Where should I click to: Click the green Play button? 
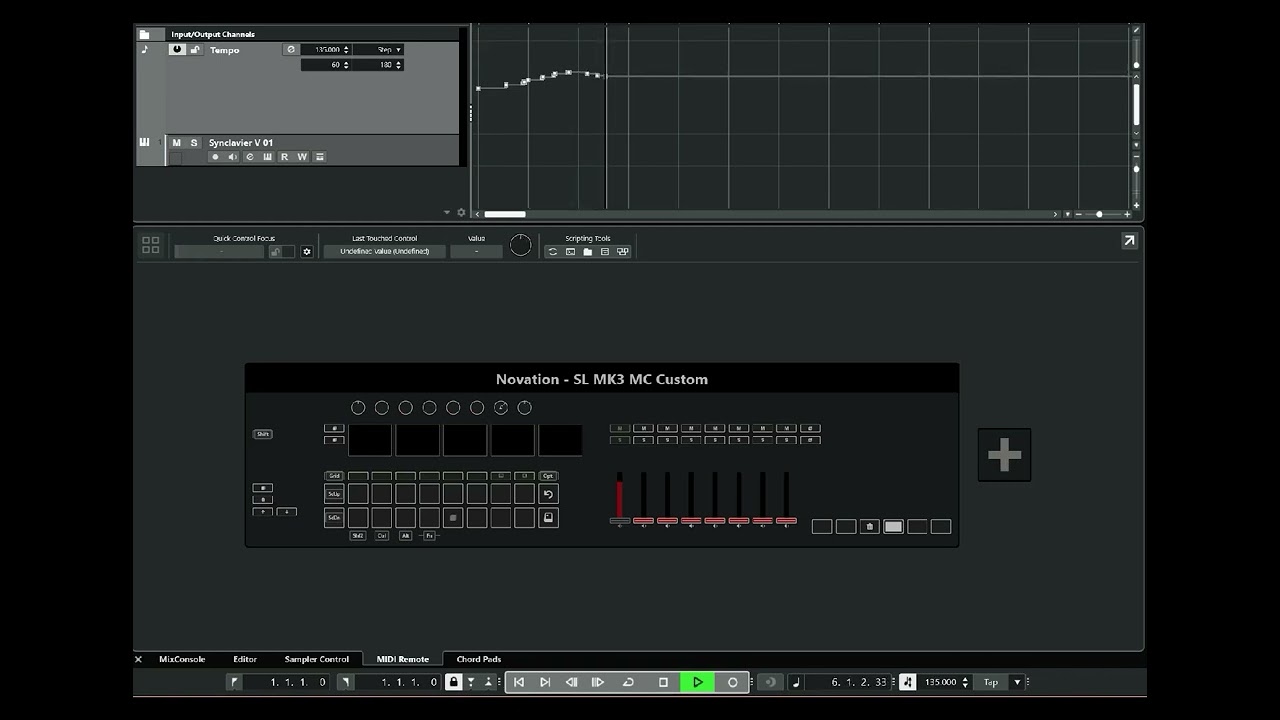coord(697,682)
